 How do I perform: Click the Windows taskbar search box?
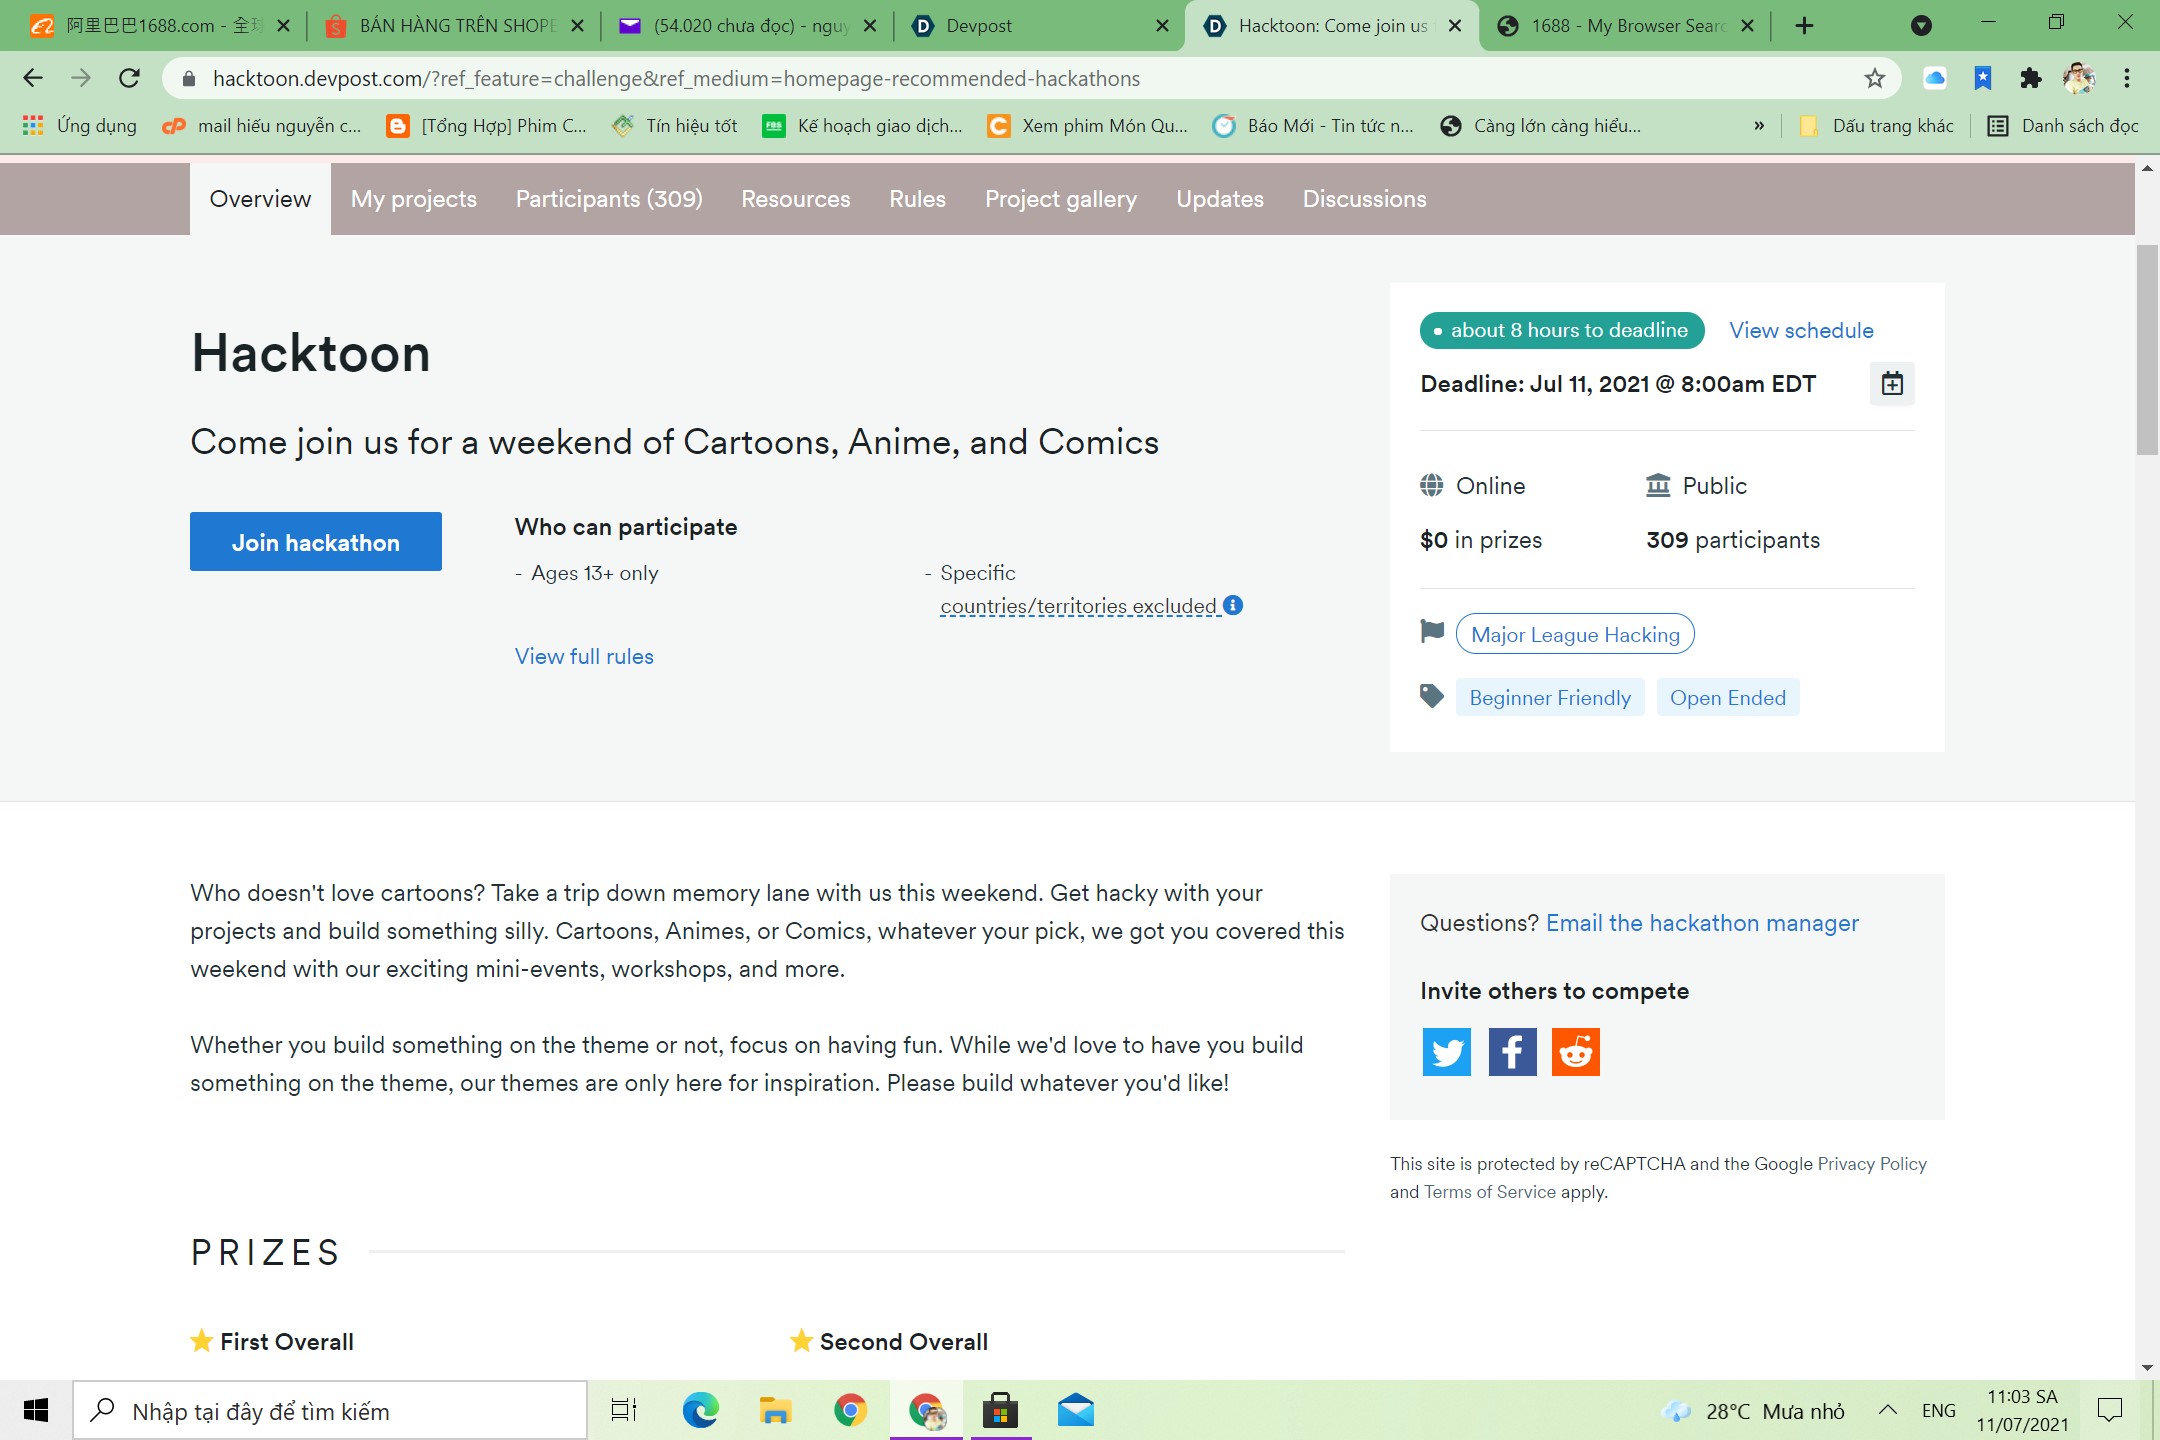(x=330, y=1410)
